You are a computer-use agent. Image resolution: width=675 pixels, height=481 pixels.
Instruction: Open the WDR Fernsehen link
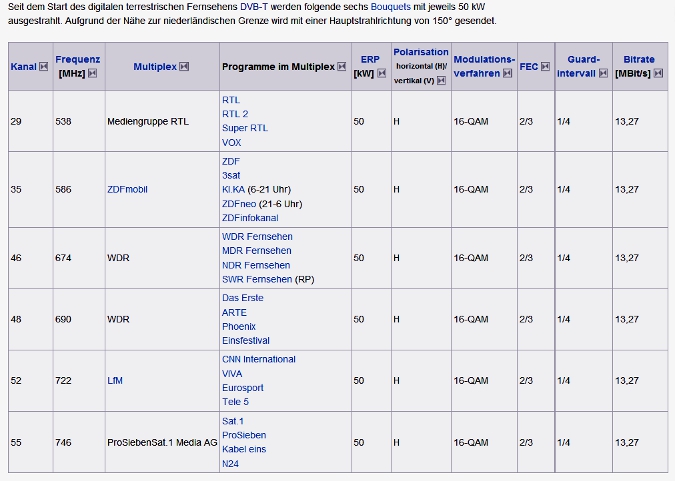[257, 237]
